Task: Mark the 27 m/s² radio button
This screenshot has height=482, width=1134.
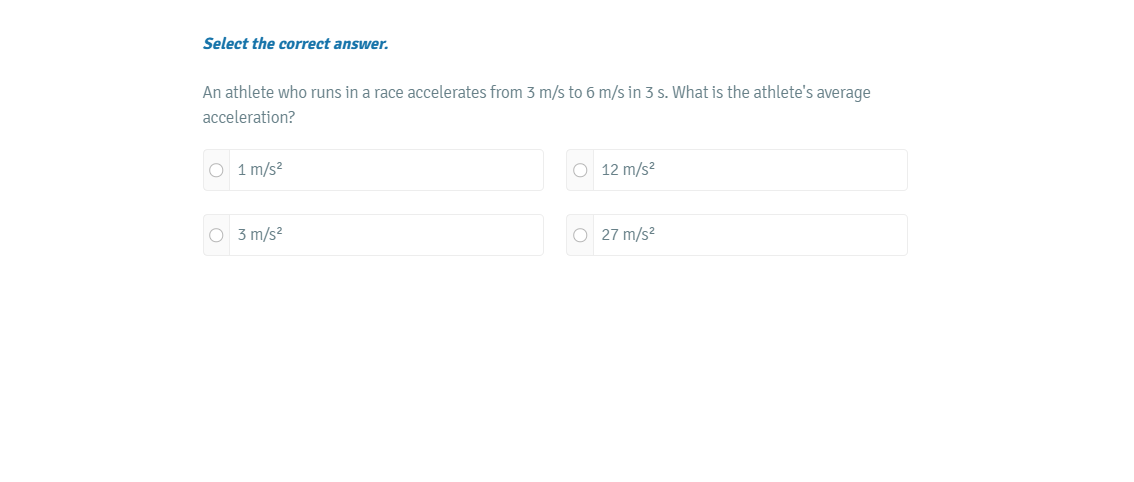Action: pyautogui.click(x=580, y=235)
